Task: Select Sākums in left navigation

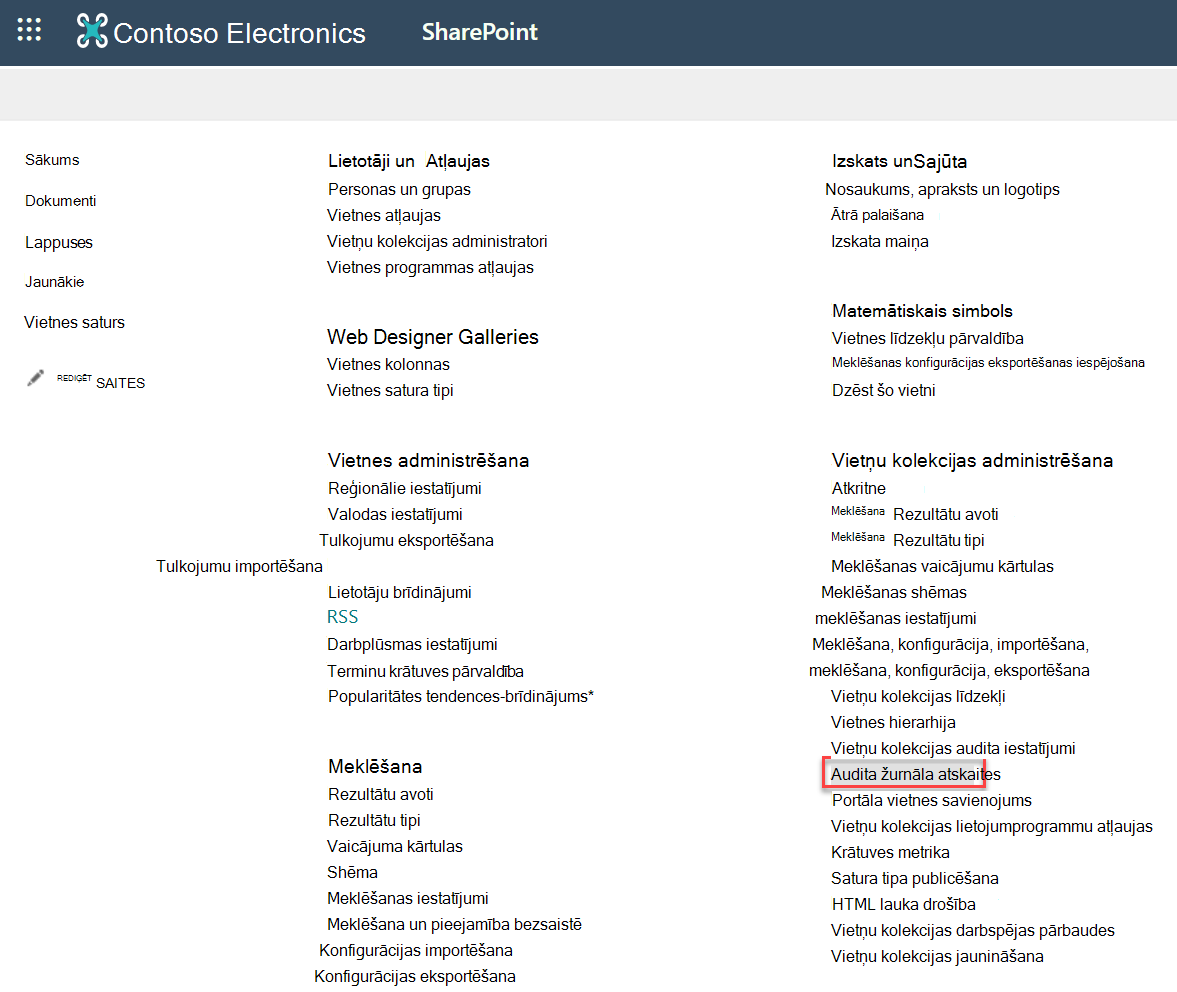Action: coord(52,160)
